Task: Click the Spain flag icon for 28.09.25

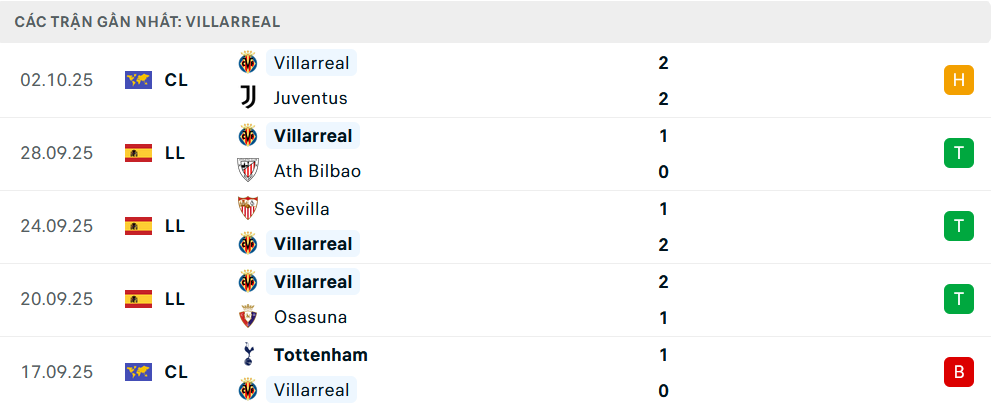Action: pyautogui.click(x=138, y=153)
